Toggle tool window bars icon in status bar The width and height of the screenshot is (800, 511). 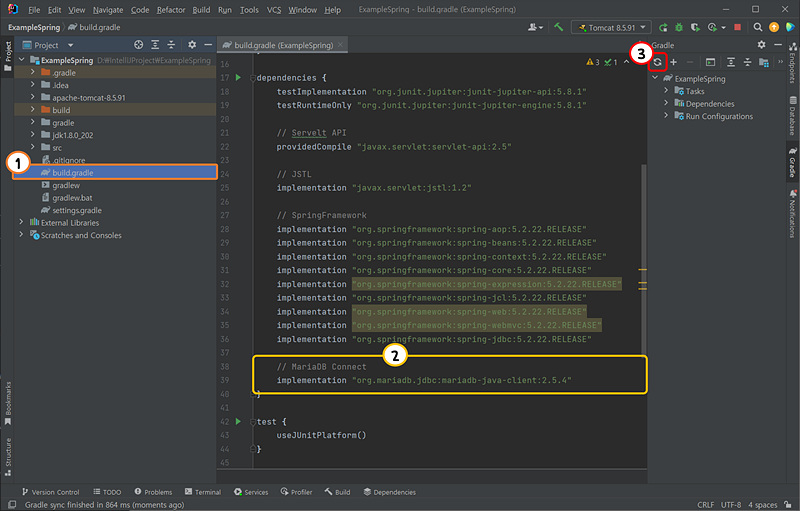12,504
